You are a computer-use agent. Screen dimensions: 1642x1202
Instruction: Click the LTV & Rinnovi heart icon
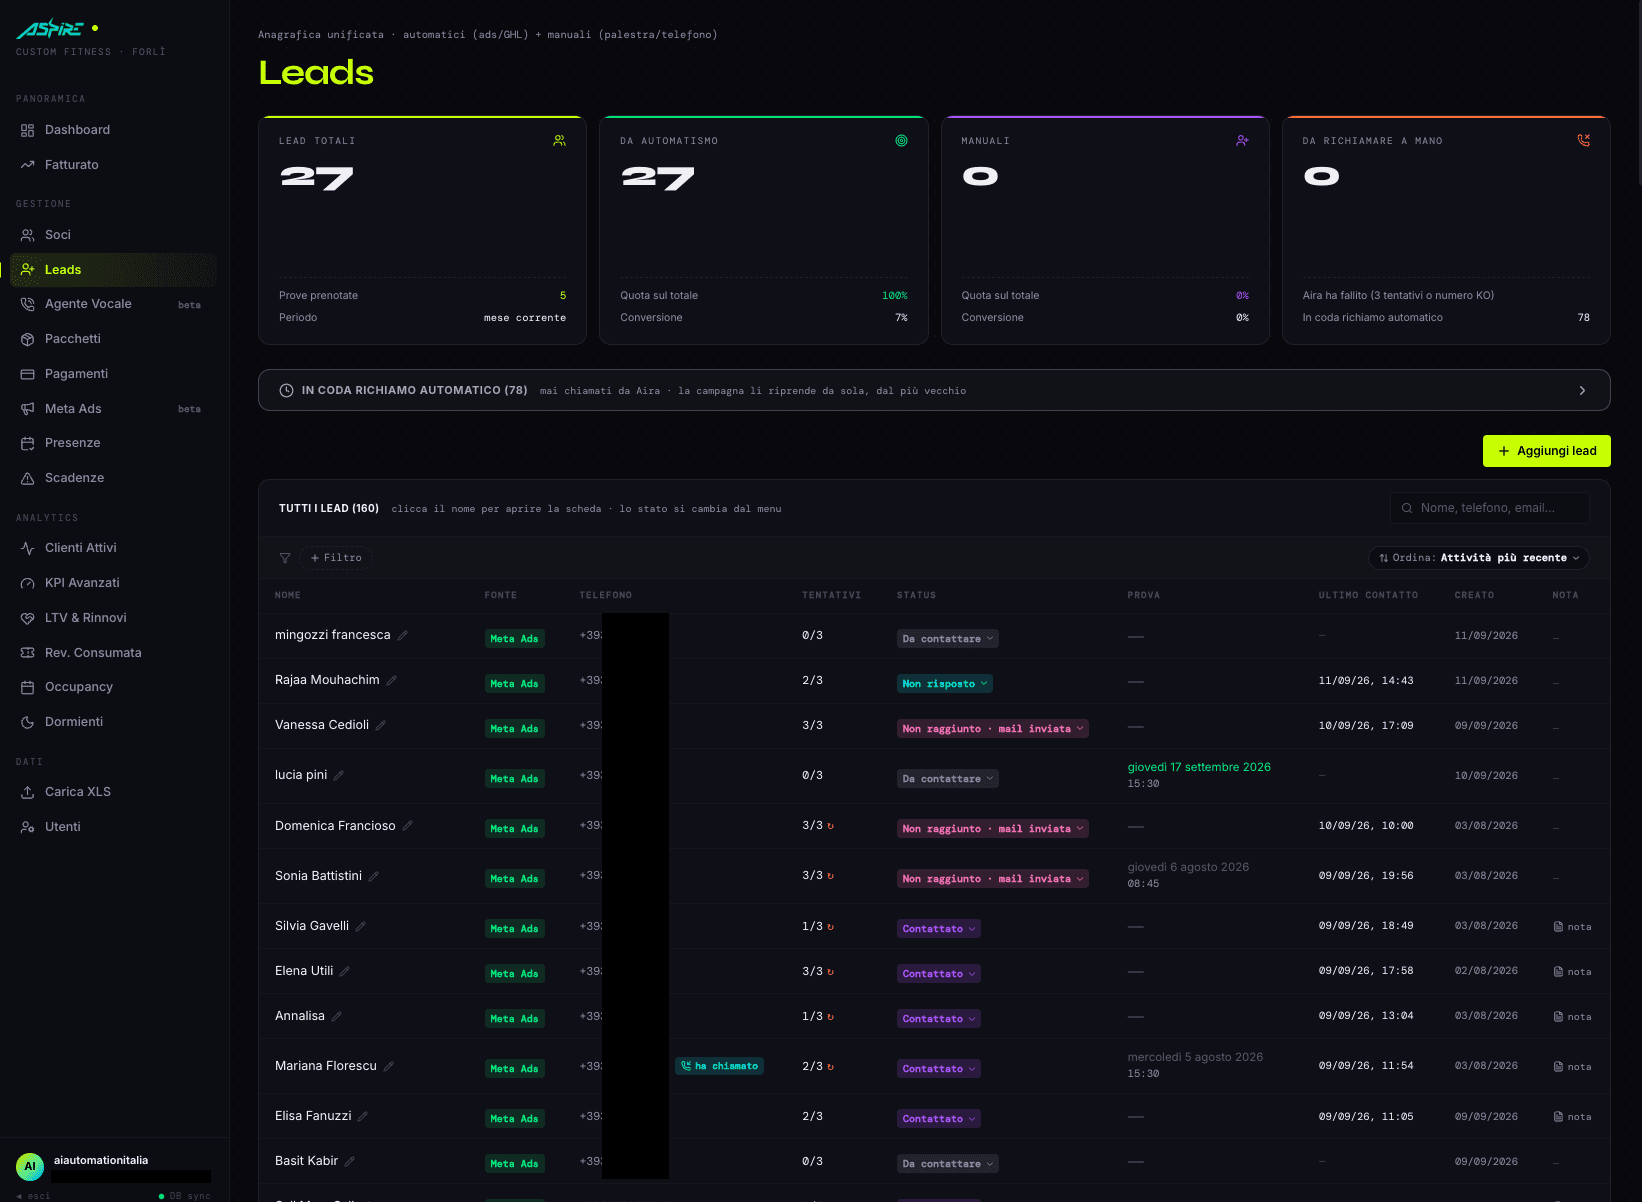tap(28, 618)
